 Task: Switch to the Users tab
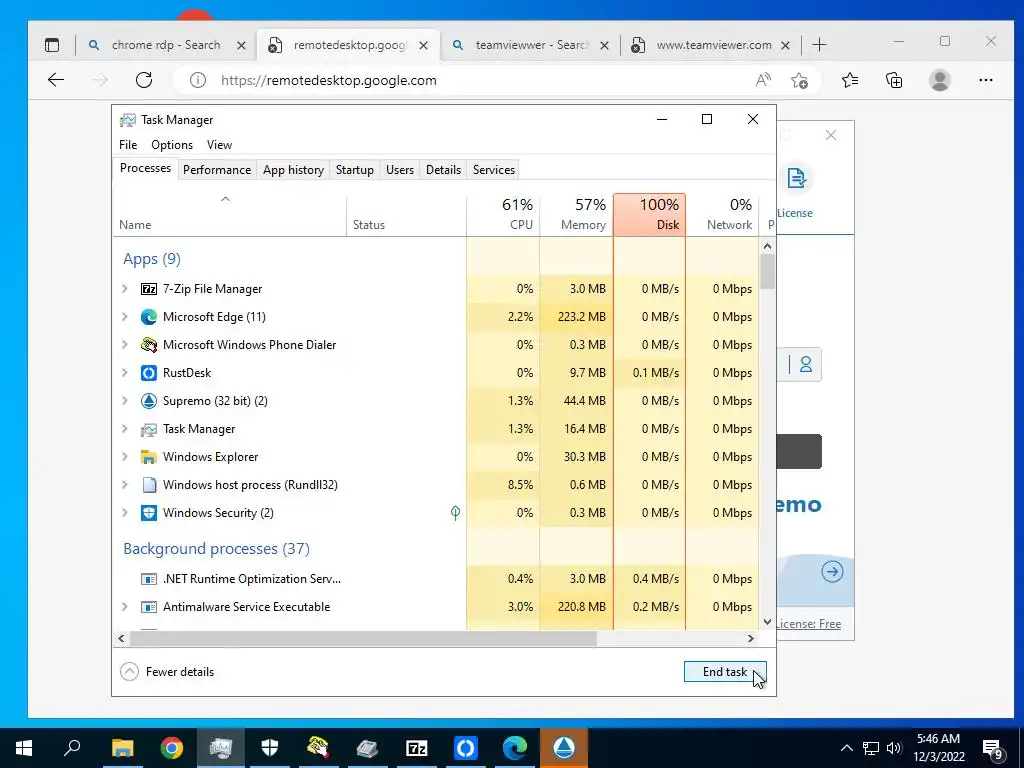[400, 170]
